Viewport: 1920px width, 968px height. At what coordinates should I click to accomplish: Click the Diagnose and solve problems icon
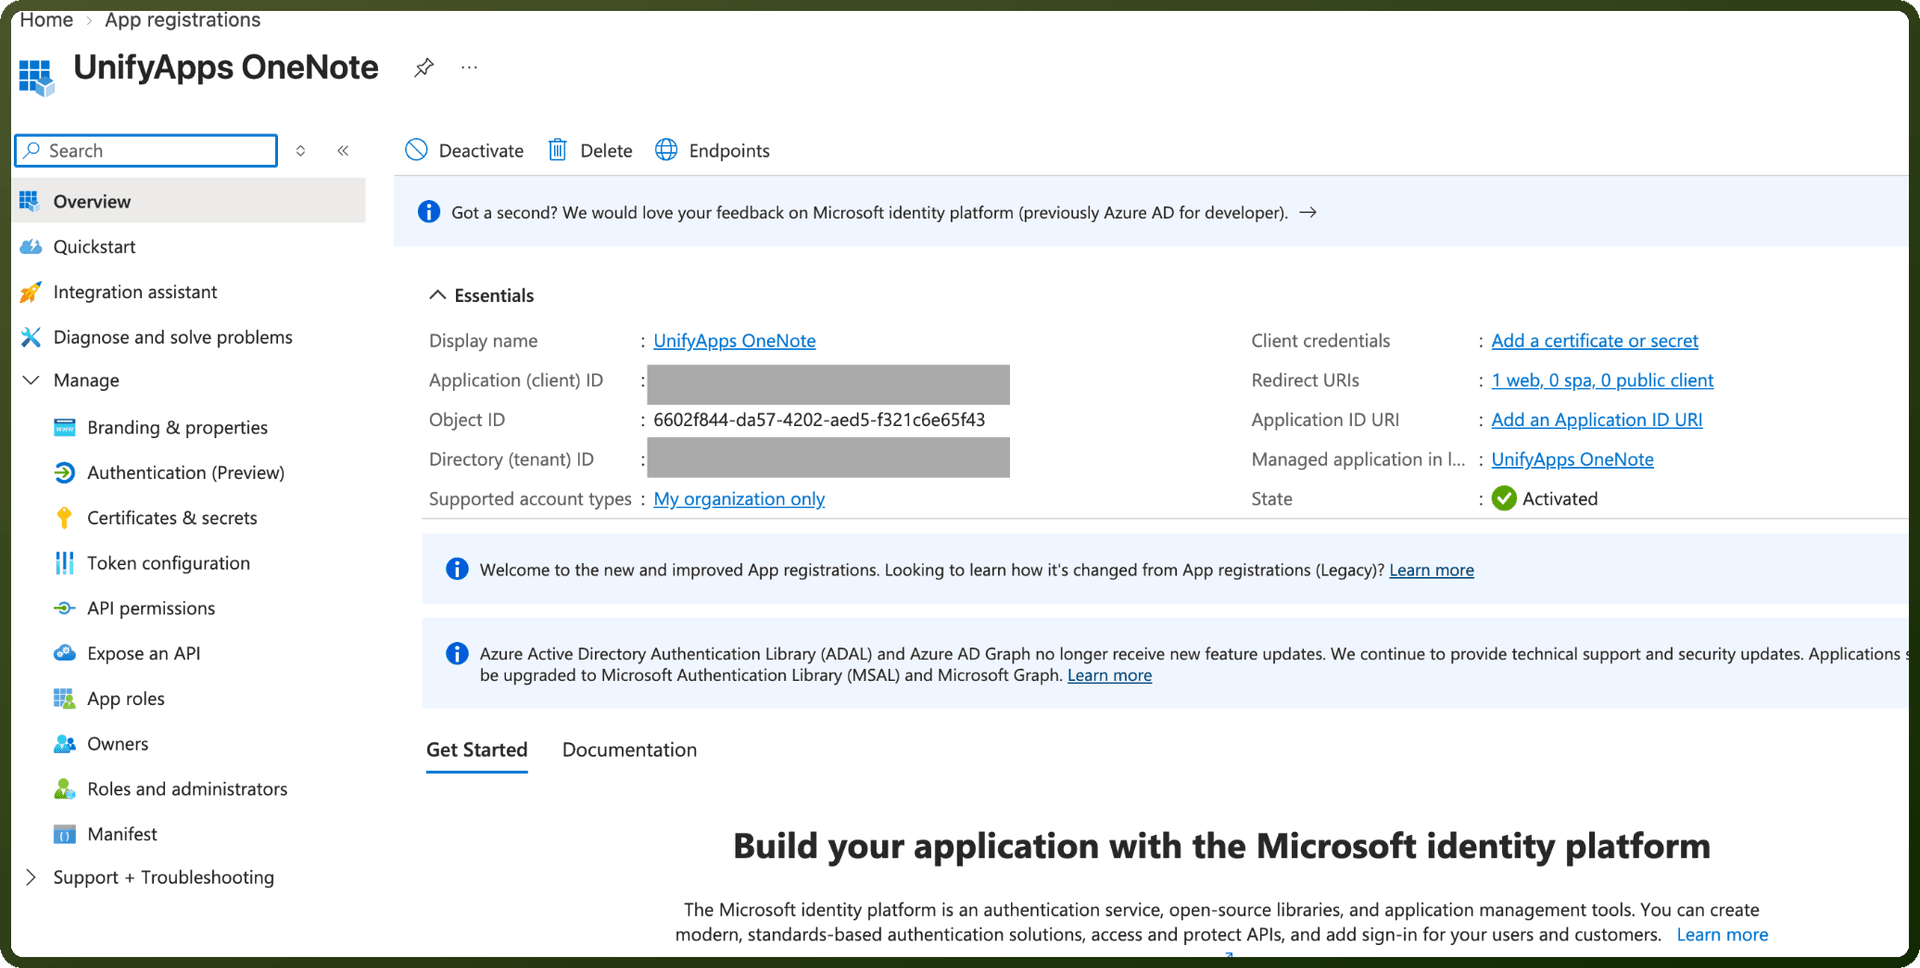click(x=31, y=337)
